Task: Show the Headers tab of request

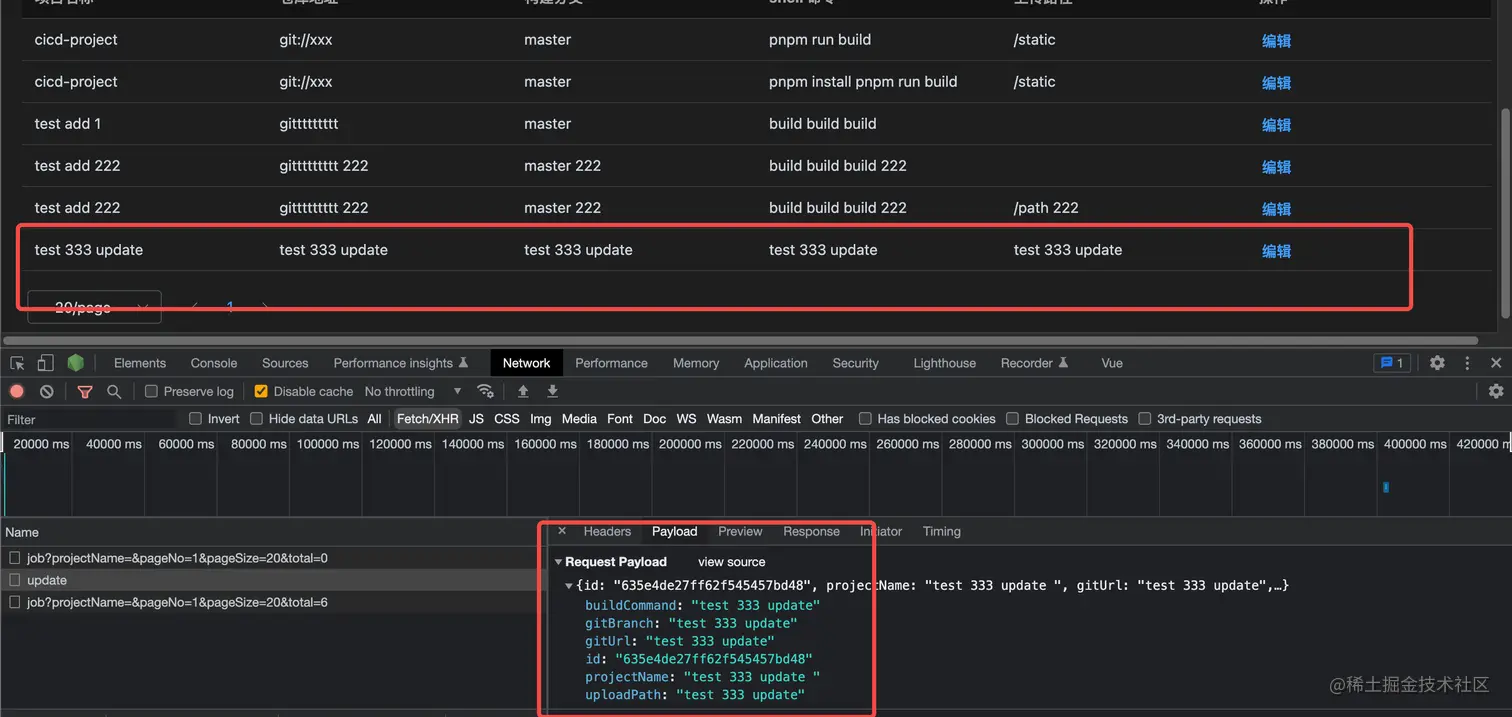Action: pyautogui.click(x=607, y=531)
